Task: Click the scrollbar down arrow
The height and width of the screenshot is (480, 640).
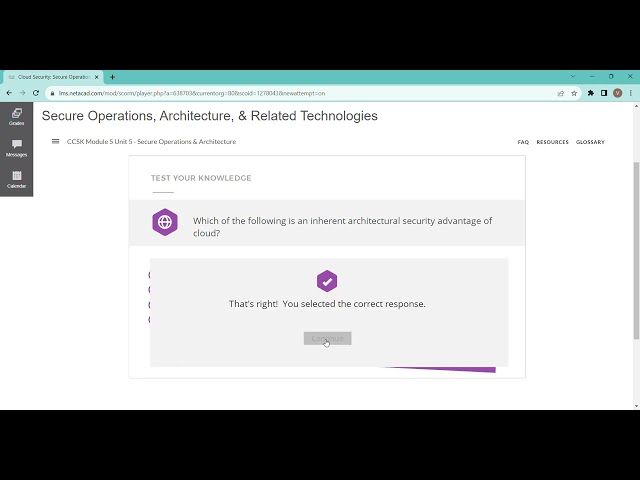Action: coord(636,406)
